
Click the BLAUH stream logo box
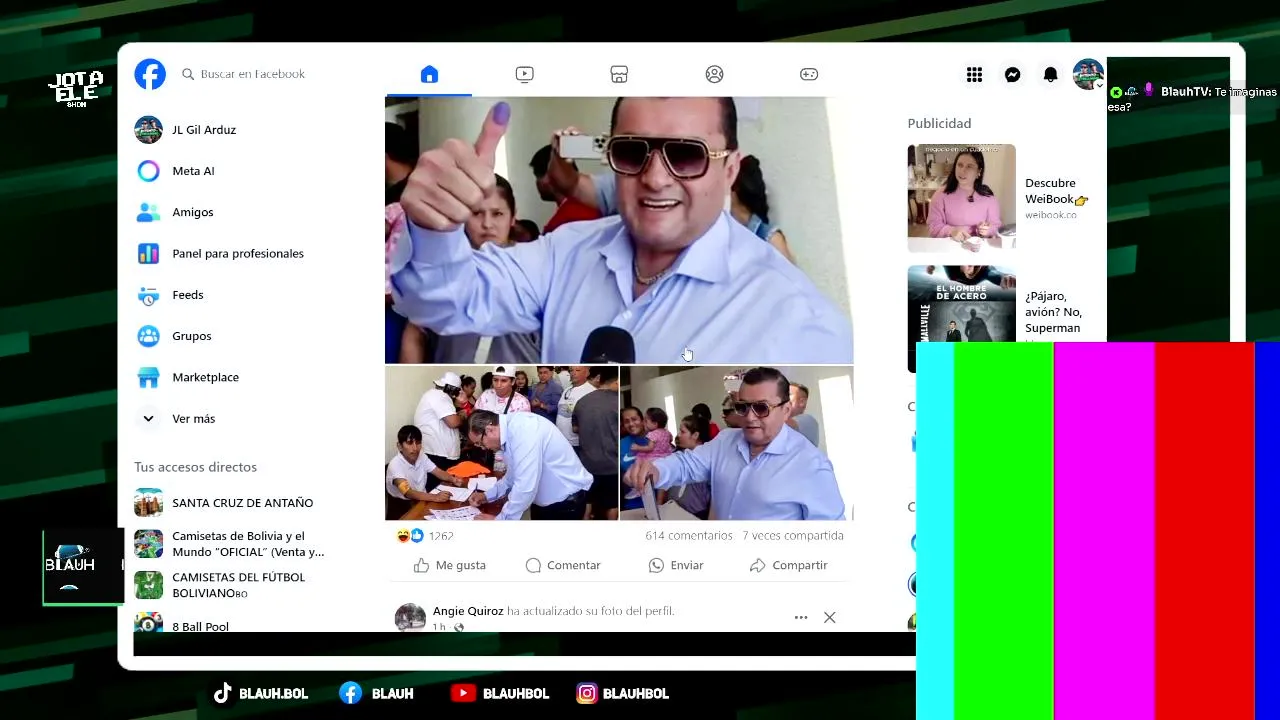83,567
